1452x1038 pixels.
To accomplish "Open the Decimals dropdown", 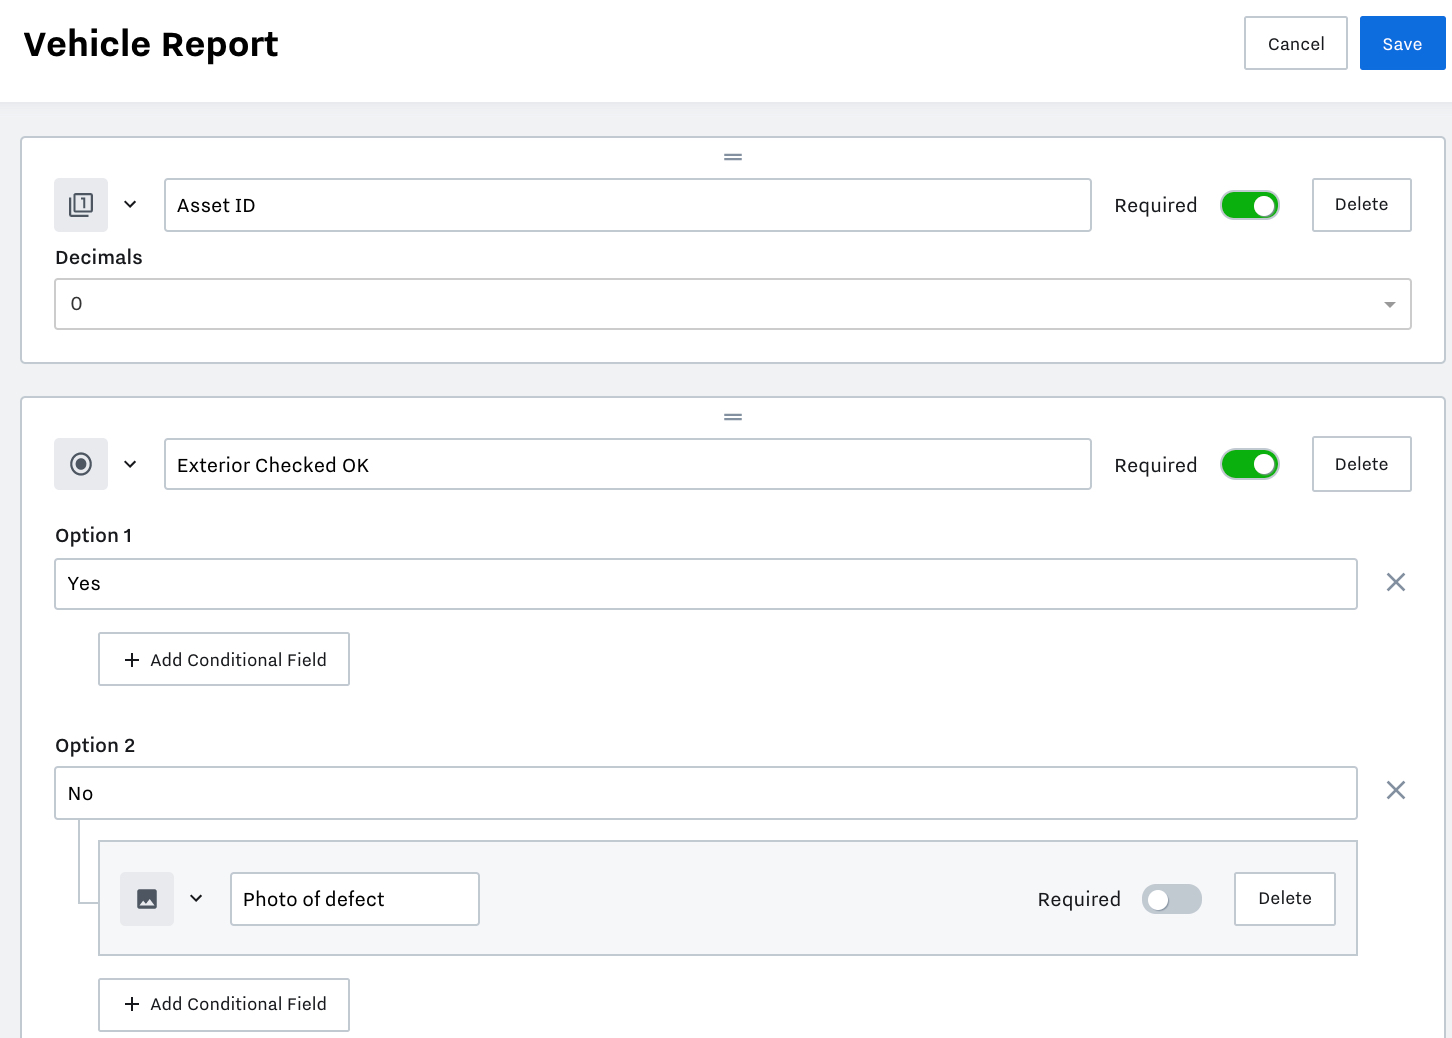I will (732, 304).
